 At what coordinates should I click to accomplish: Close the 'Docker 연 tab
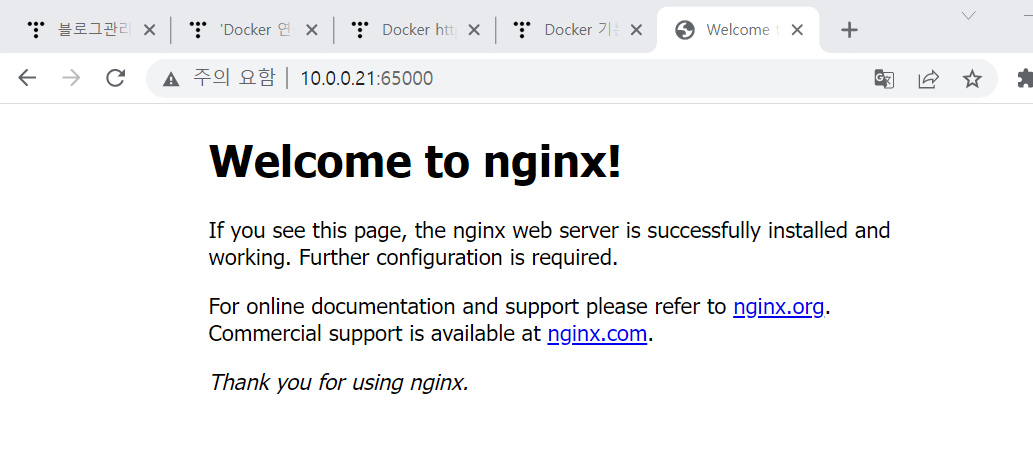point(312,30)
